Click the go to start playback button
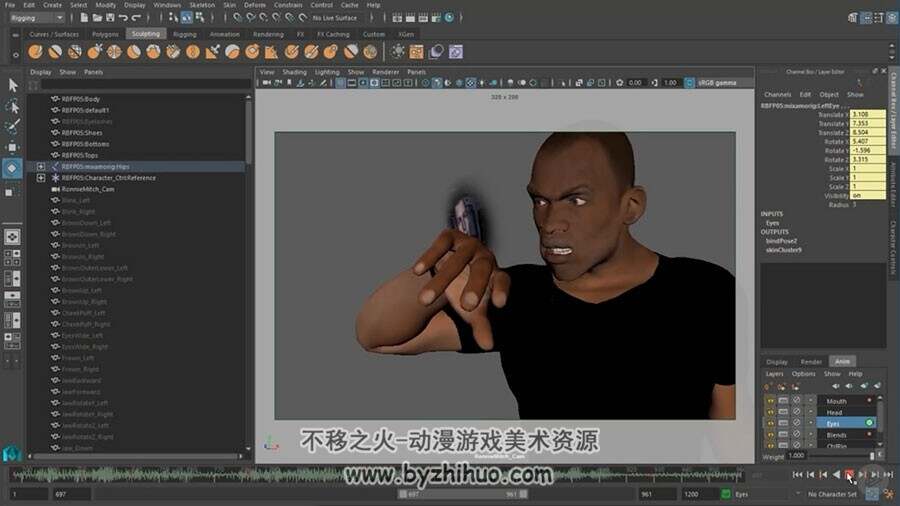 (797, 474)
